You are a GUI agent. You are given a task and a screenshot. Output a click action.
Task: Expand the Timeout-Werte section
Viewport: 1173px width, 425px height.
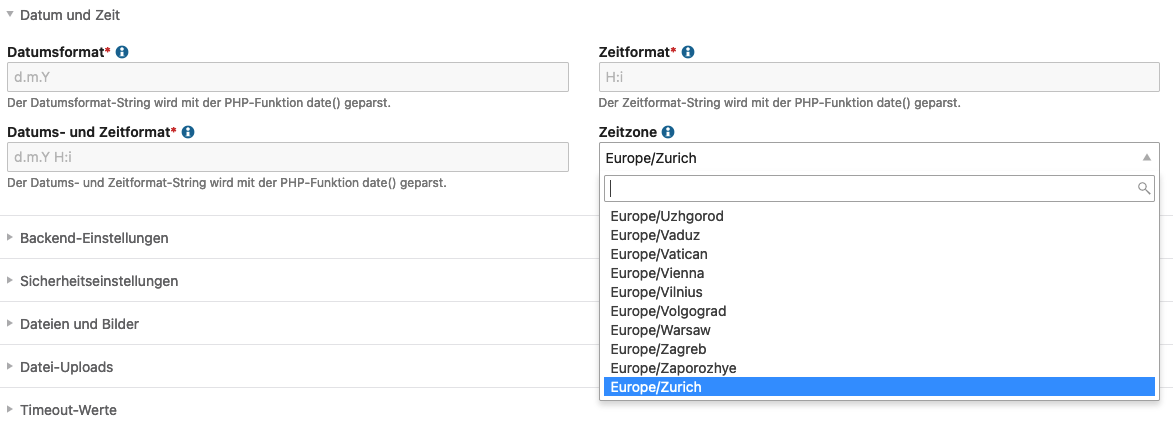(x=68, y=410)
